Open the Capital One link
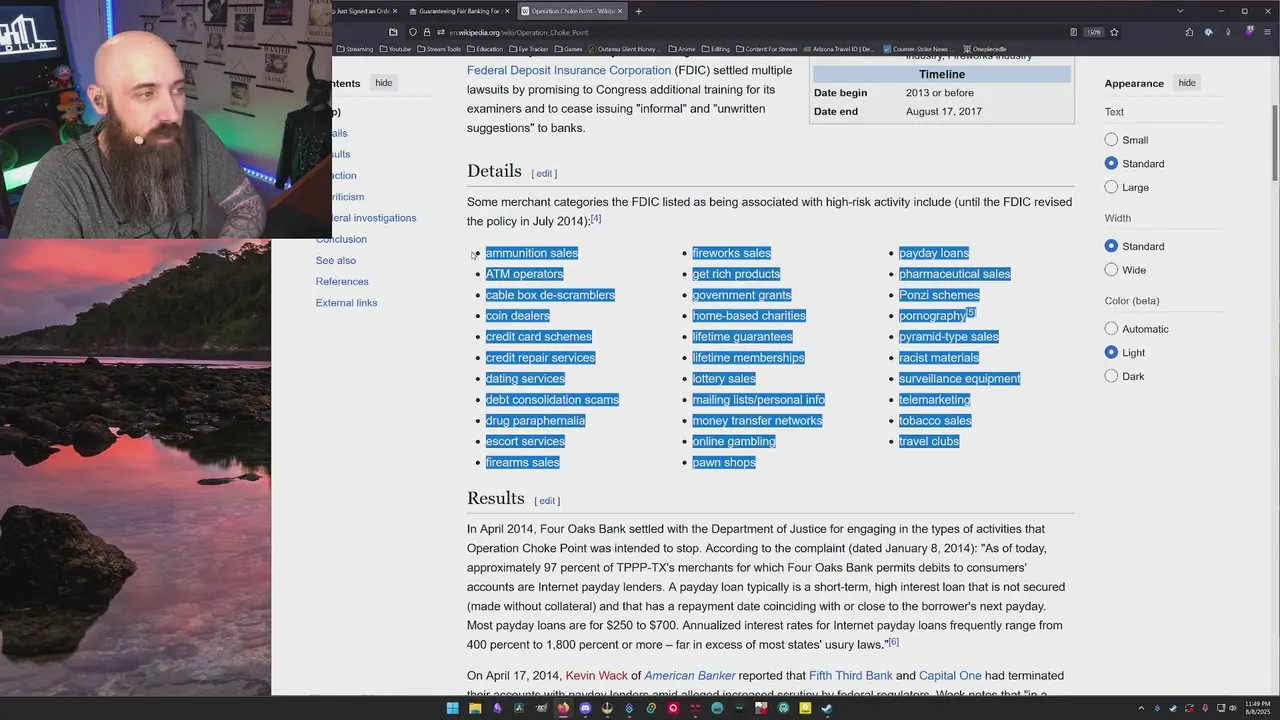 [x=950, y=676]
